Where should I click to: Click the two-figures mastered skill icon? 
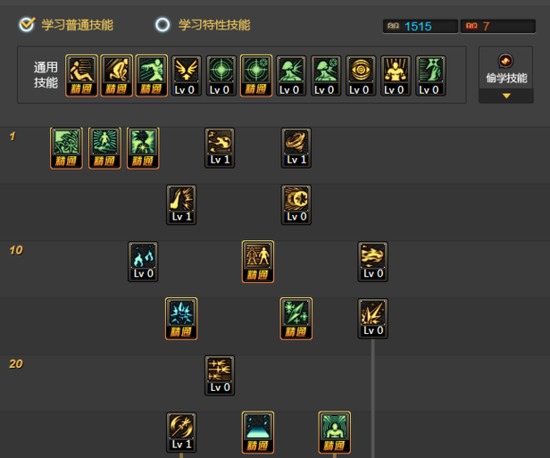[258, 262]
